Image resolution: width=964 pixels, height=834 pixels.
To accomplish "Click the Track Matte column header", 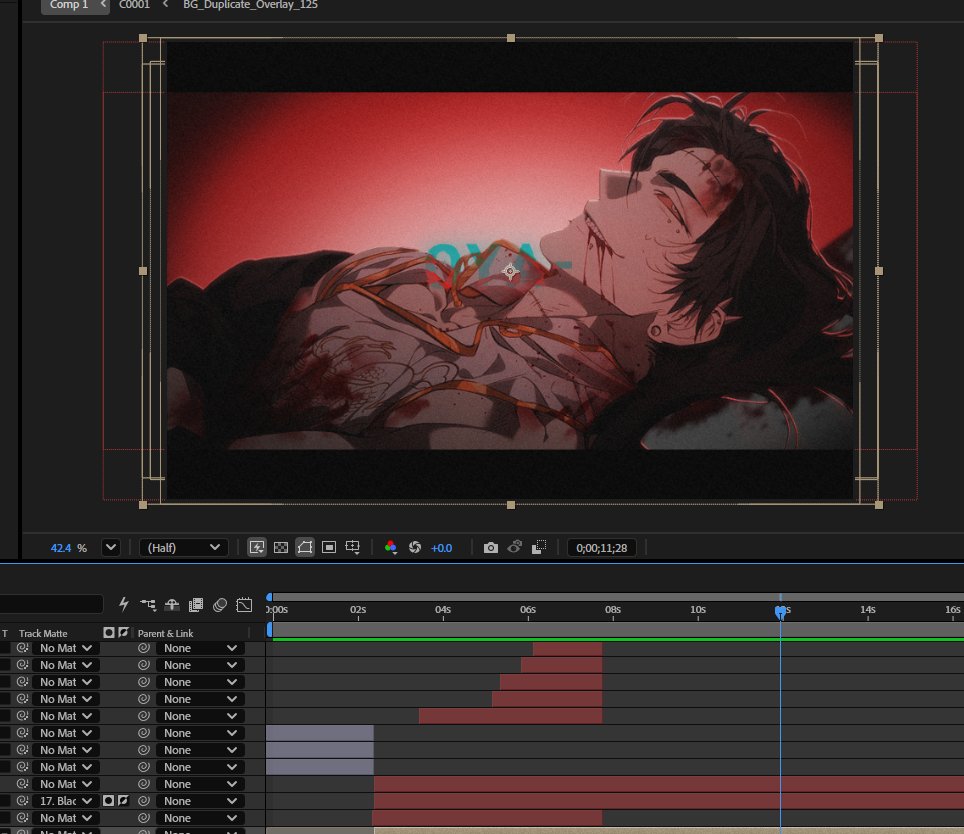I will pyautogui.click(x=43, y=633).
